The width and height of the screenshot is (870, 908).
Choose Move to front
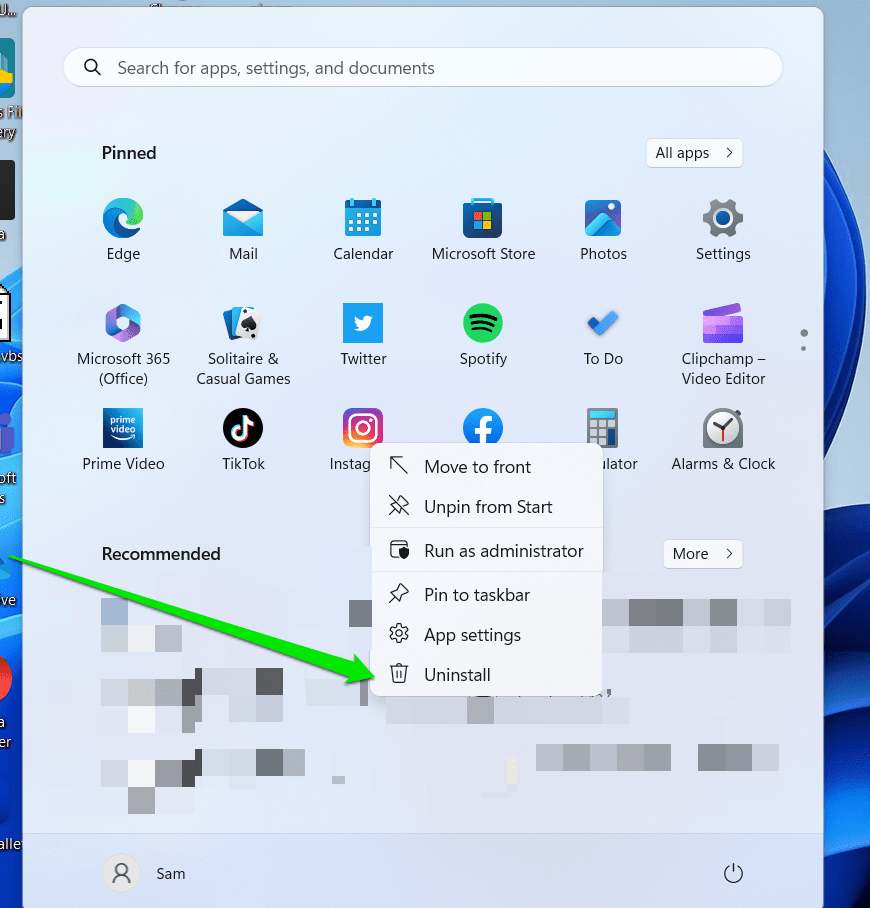click(487, 467)
